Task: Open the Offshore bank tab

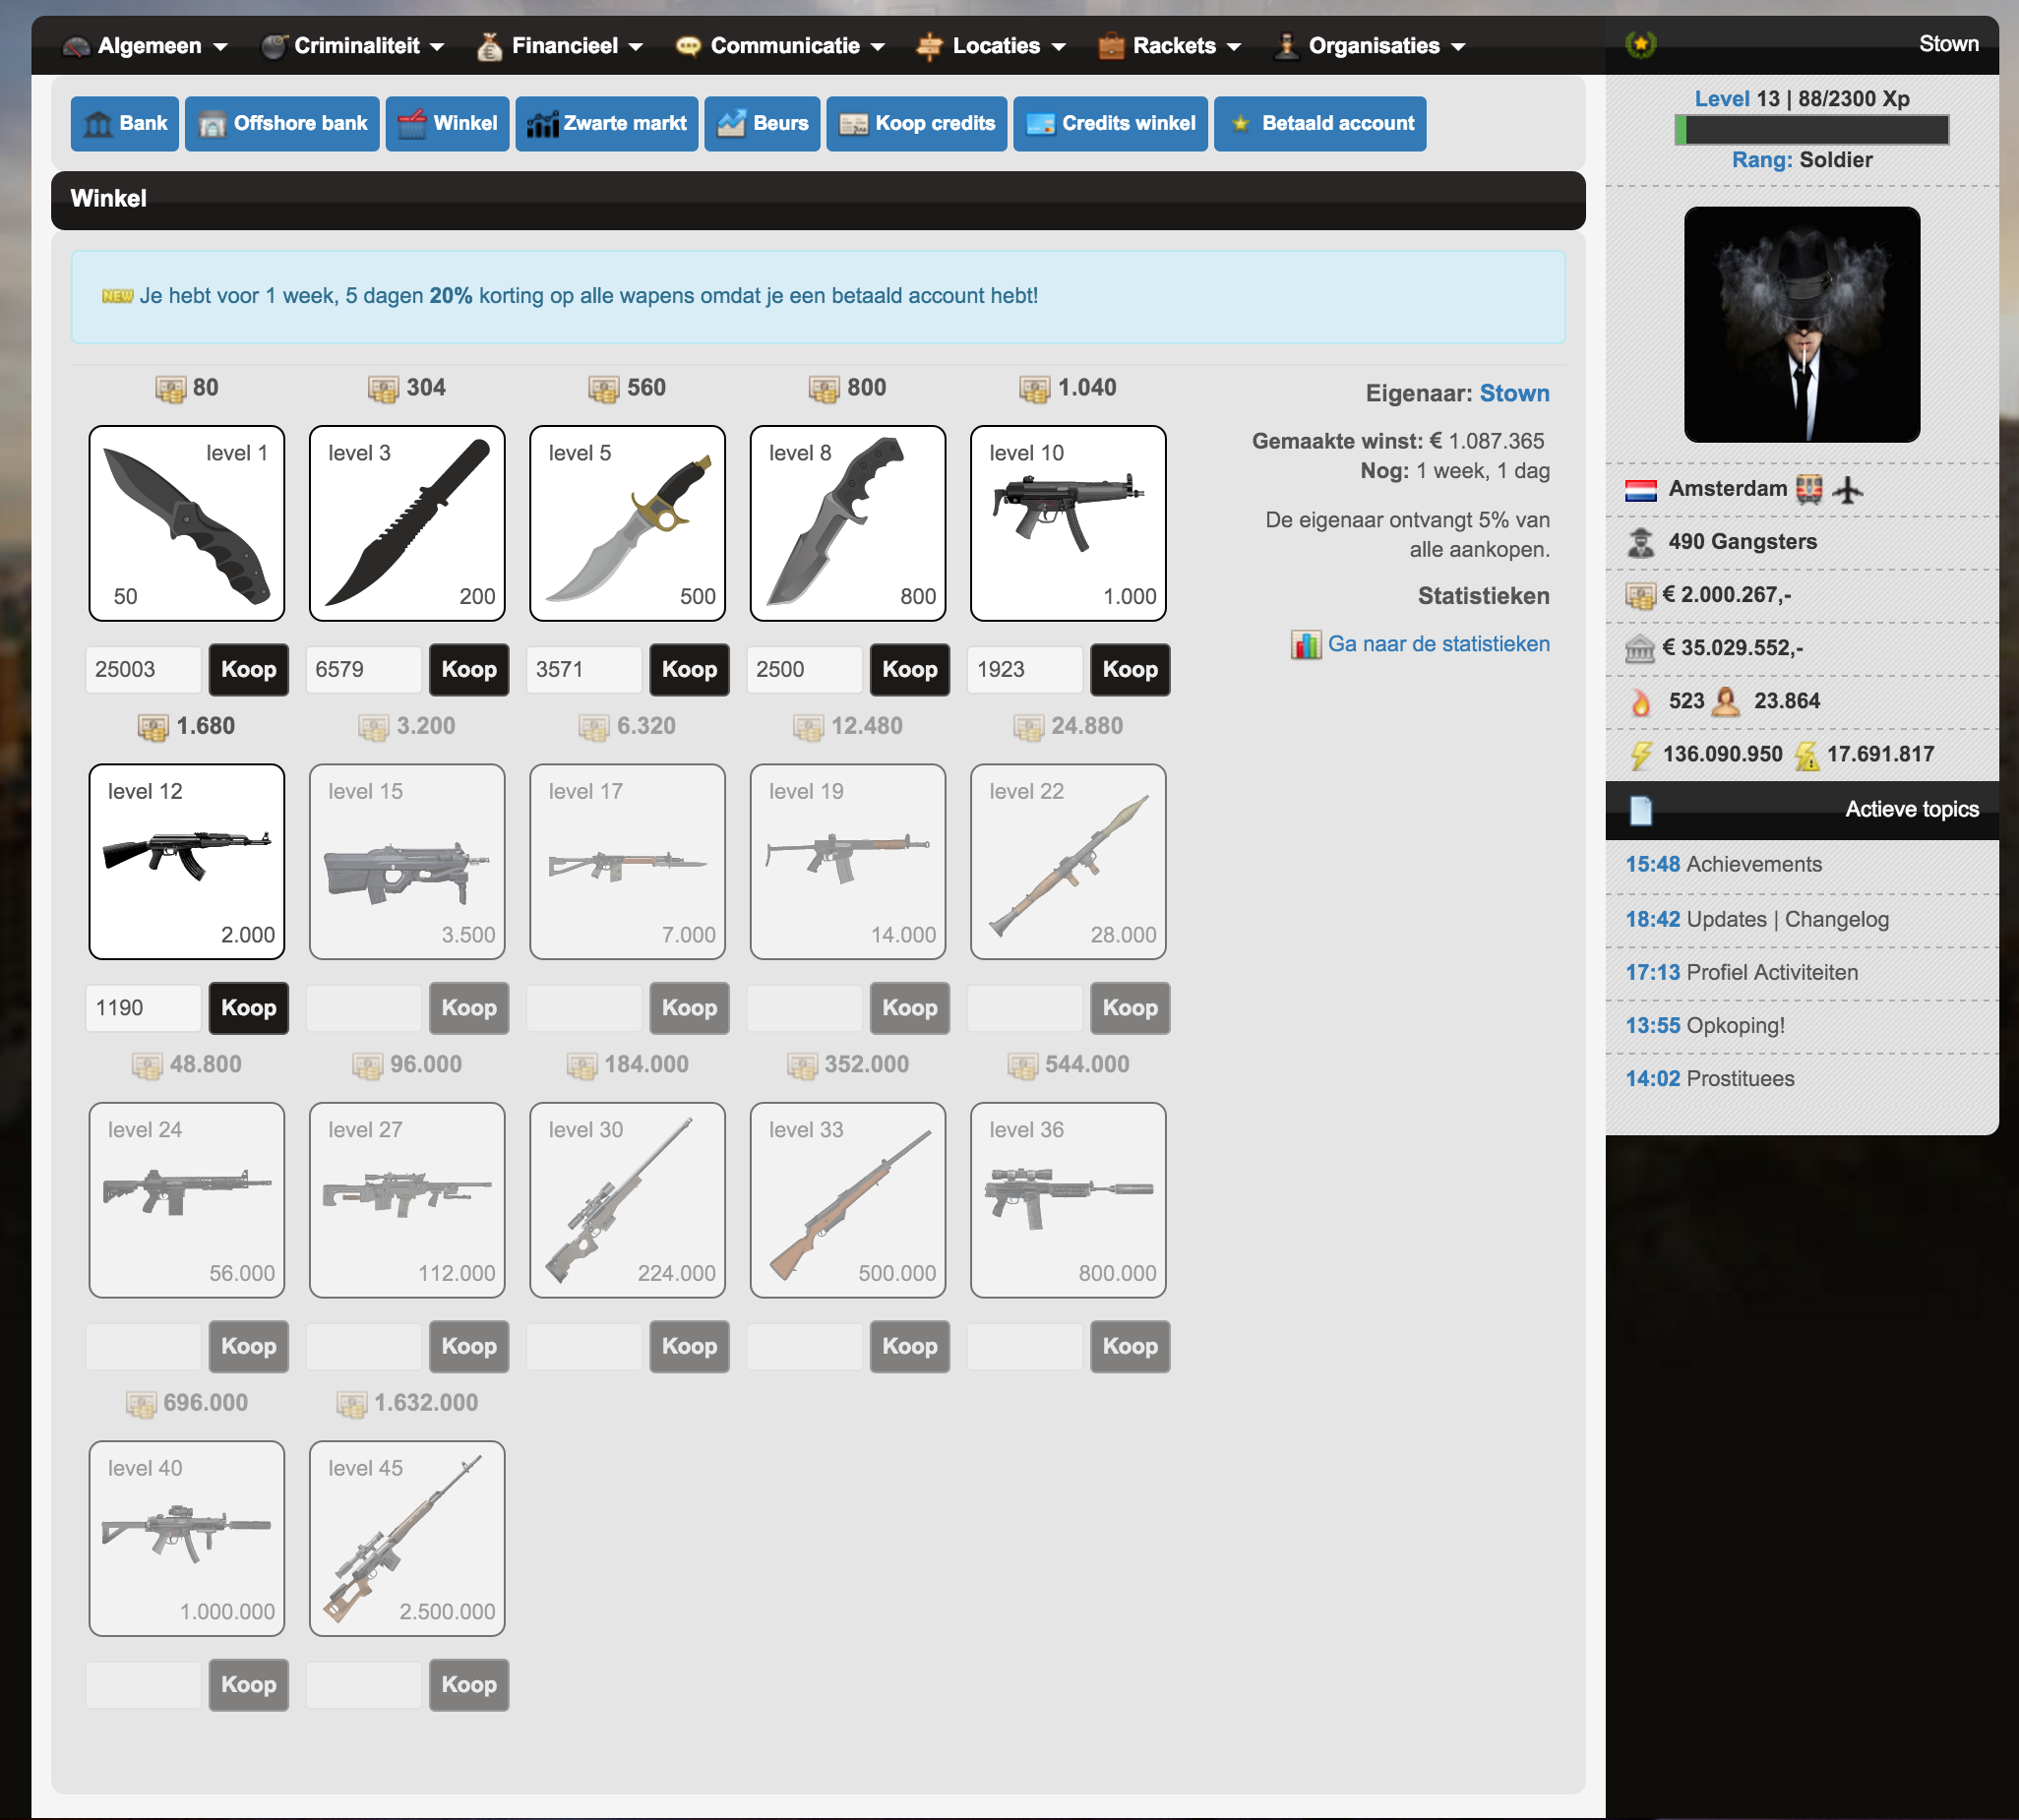Action: [x=282, y=124]
